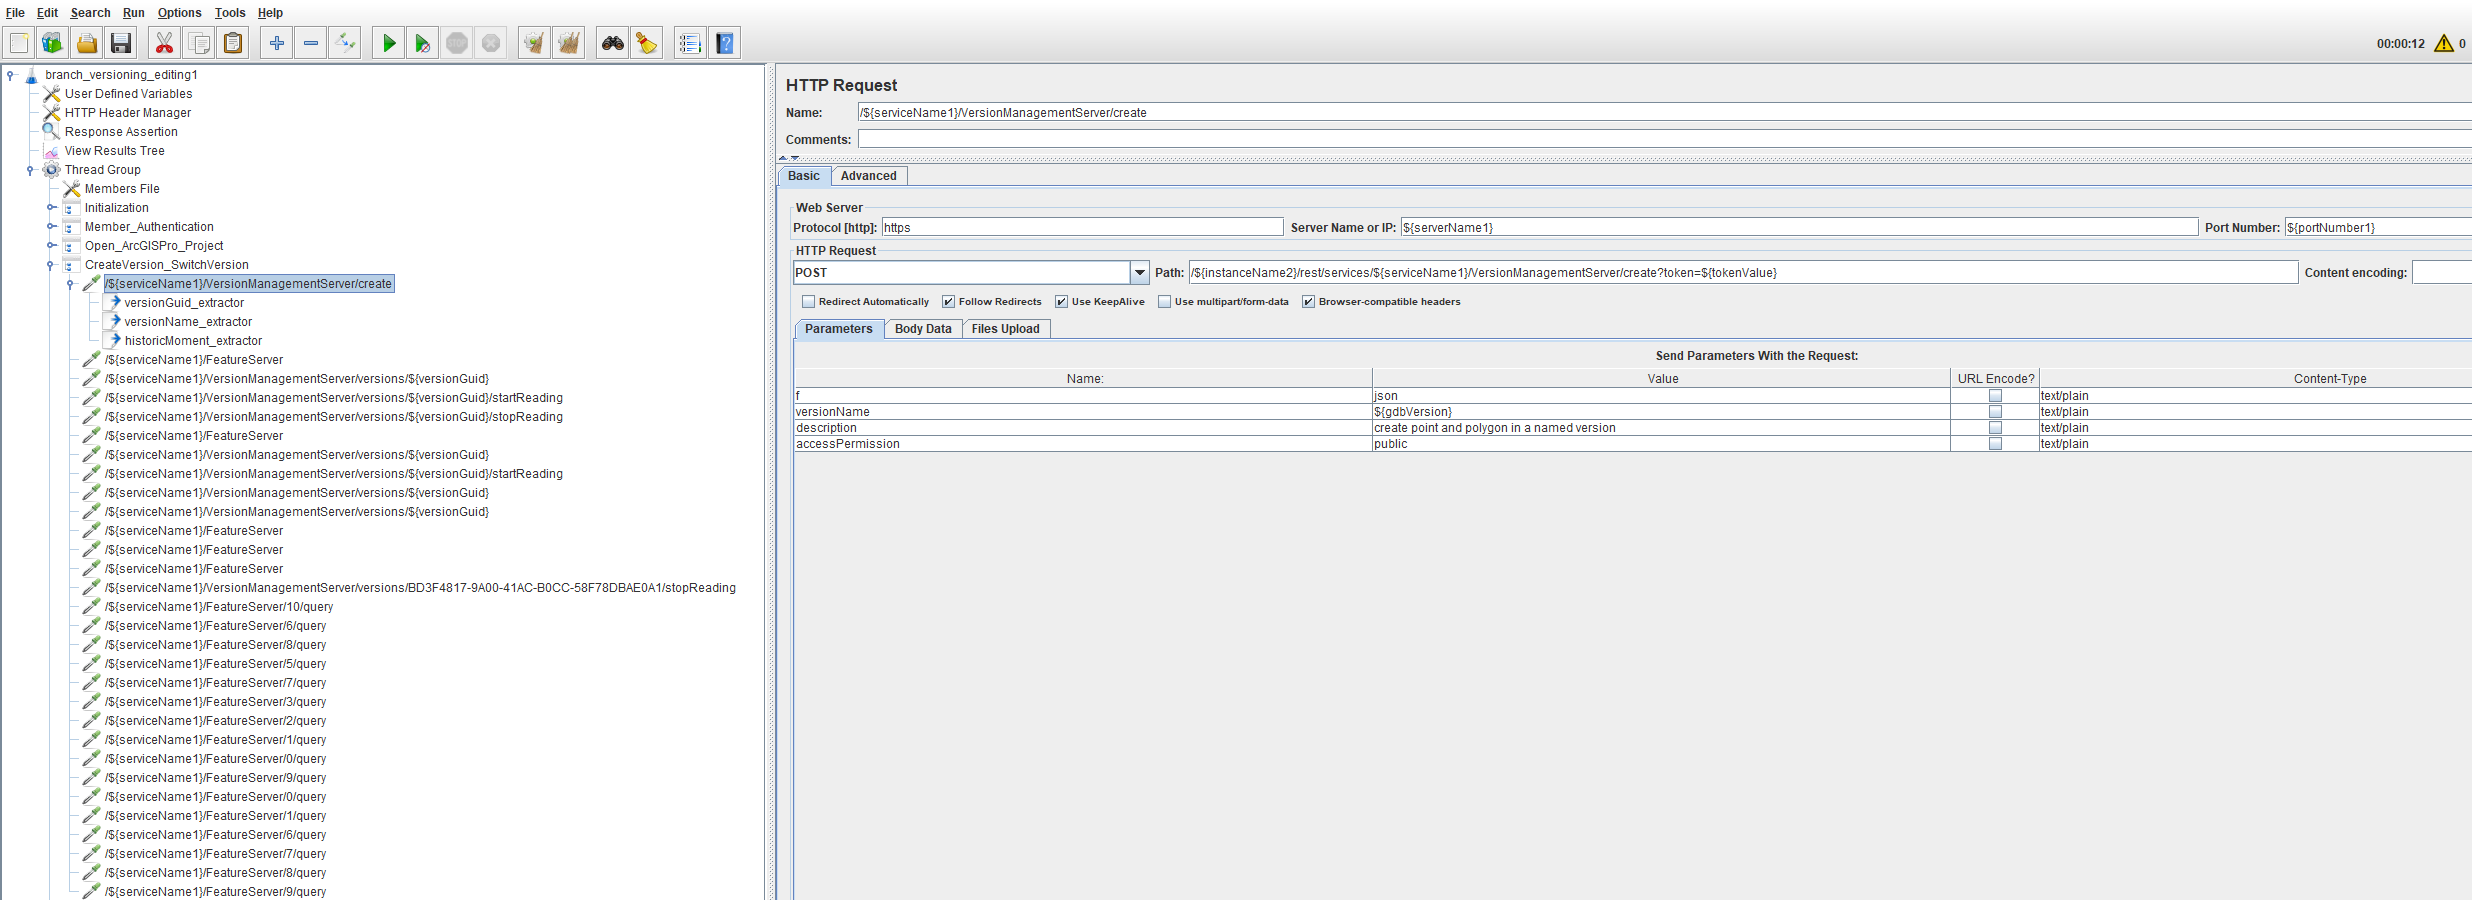Click the Start no pauses icon
This screenshot has width=2472, height=900.
pyautogui.click(x=423, y=43)
